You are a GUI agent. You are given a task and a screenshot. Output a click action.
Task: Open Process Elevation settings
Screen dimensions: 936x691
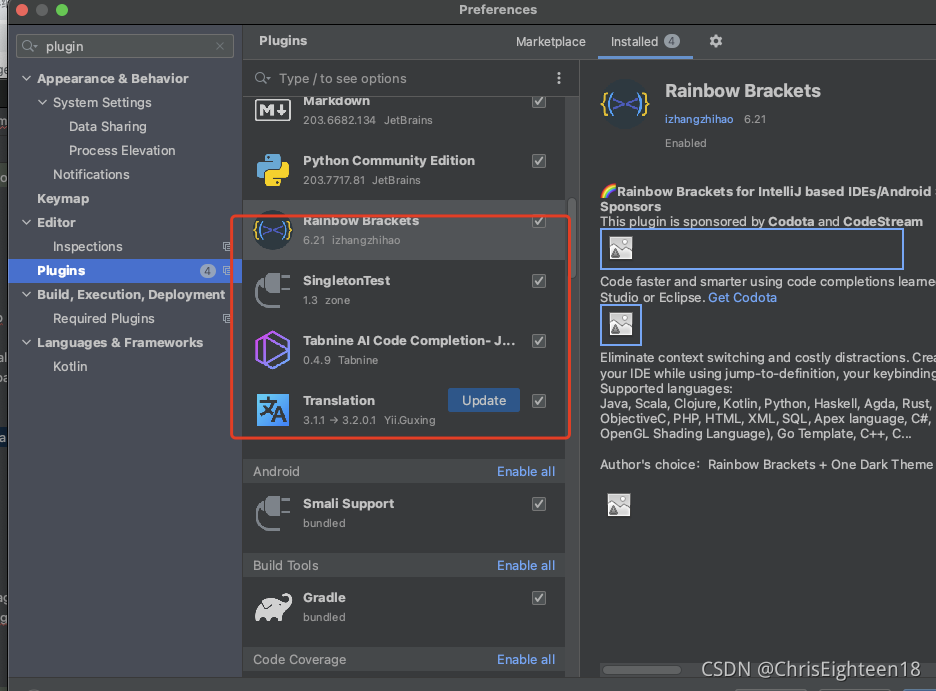(122, 150)
